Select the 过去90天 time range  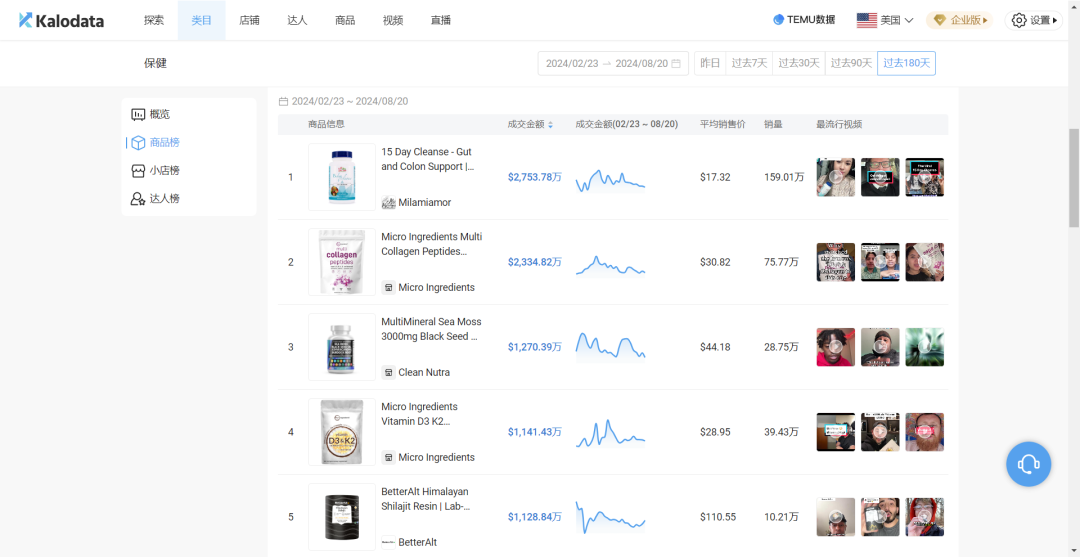pos(851,63)
